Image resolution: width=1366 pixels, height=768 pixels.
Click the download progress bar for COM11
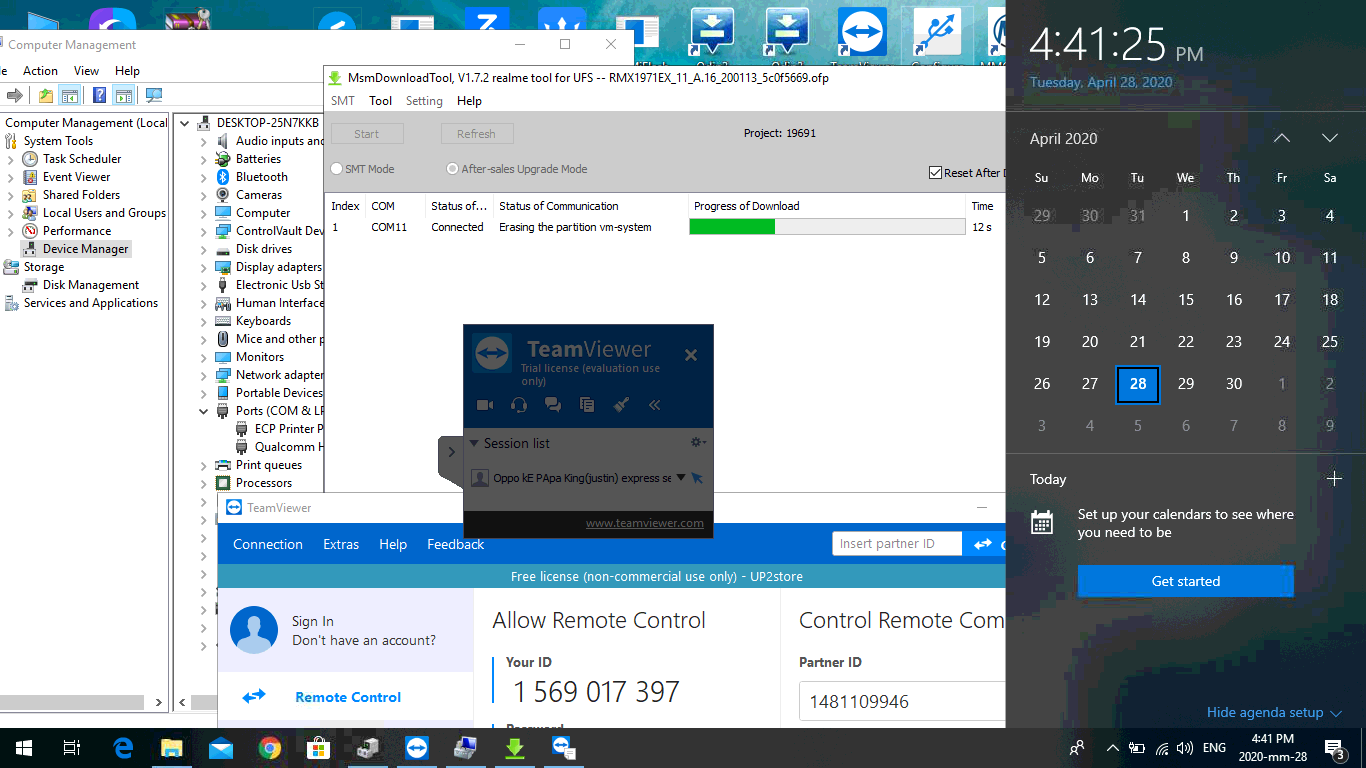(x=826, y=227)
